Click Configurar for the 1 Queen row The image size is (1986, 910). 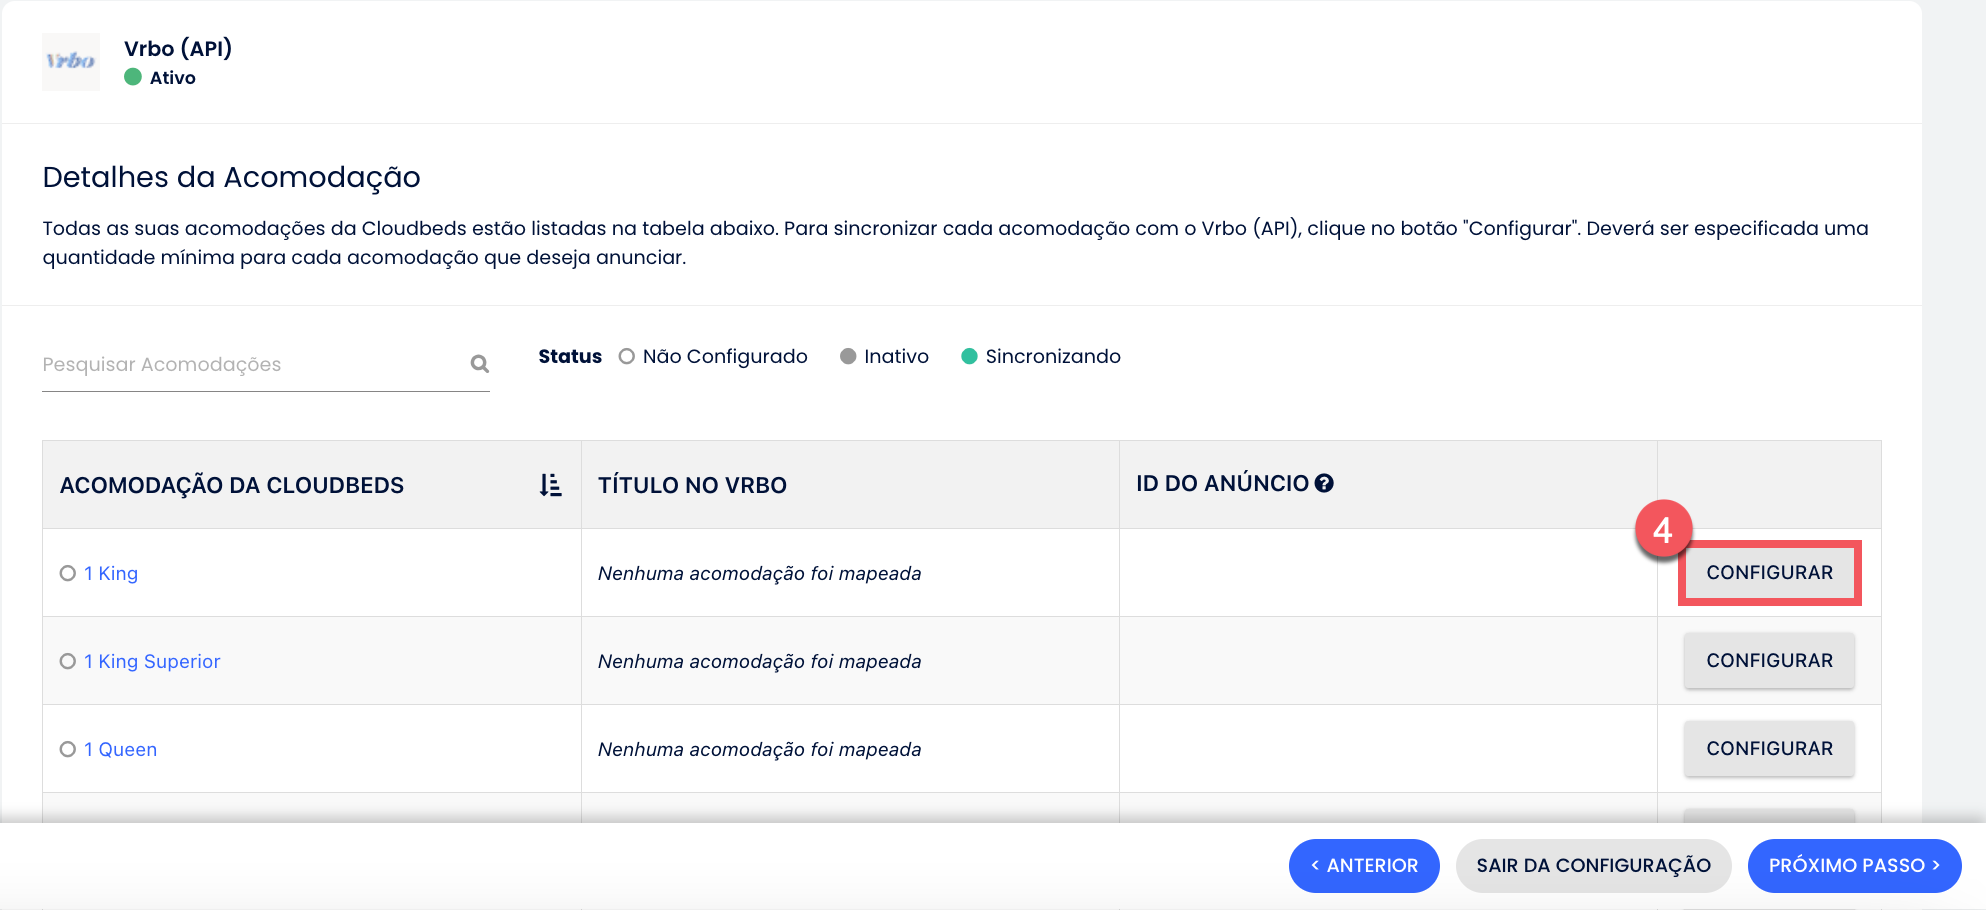1769,749
